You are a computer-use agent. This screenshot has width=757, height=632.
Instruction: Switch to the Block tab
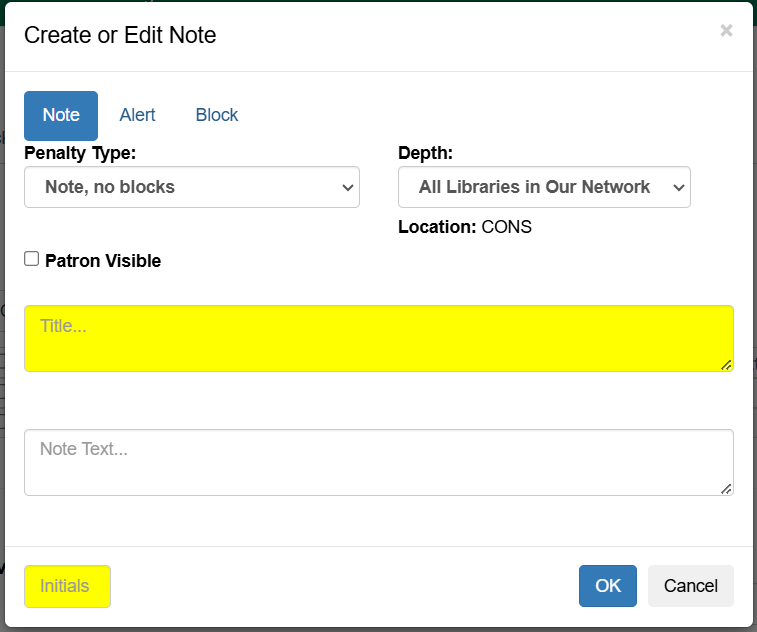tap(217, 115)
